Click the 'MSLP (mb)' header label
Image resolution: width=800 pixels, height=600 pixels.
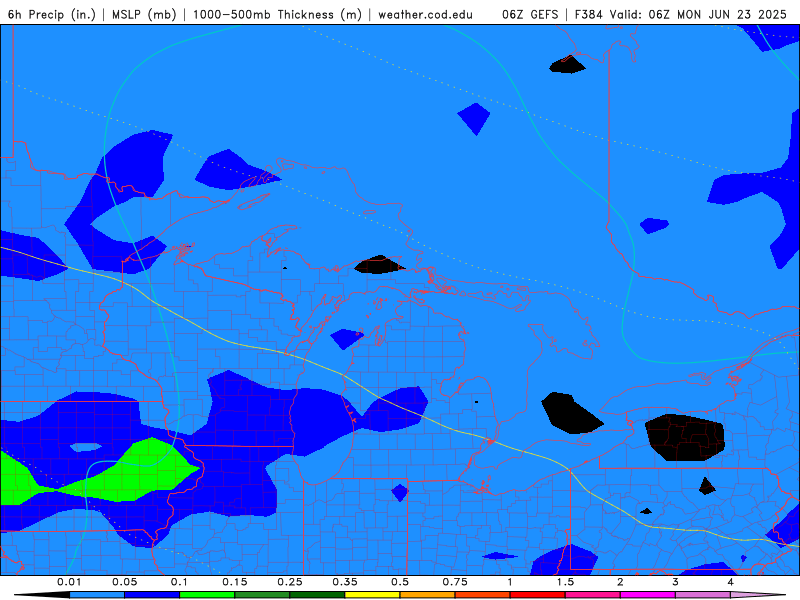click(x=144, y=14)
